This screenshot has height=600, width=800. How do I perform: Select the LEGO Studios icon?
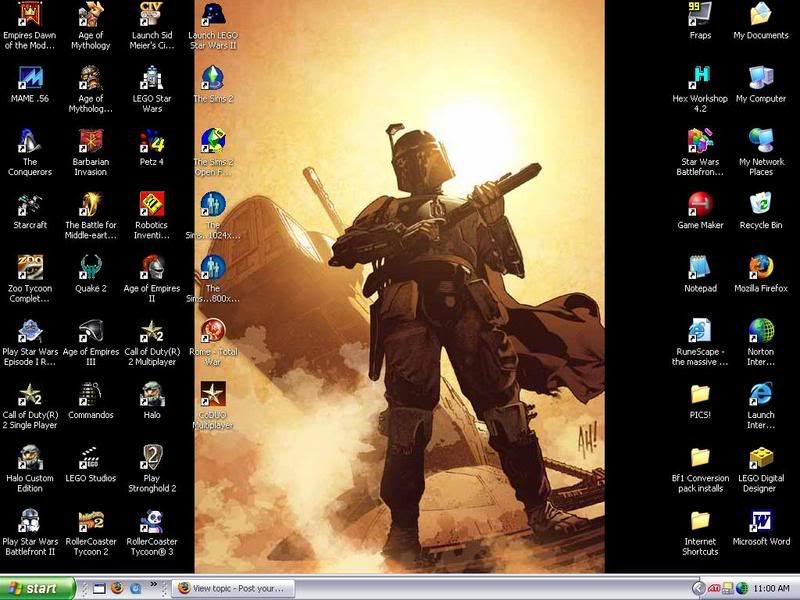coord(90,464)
